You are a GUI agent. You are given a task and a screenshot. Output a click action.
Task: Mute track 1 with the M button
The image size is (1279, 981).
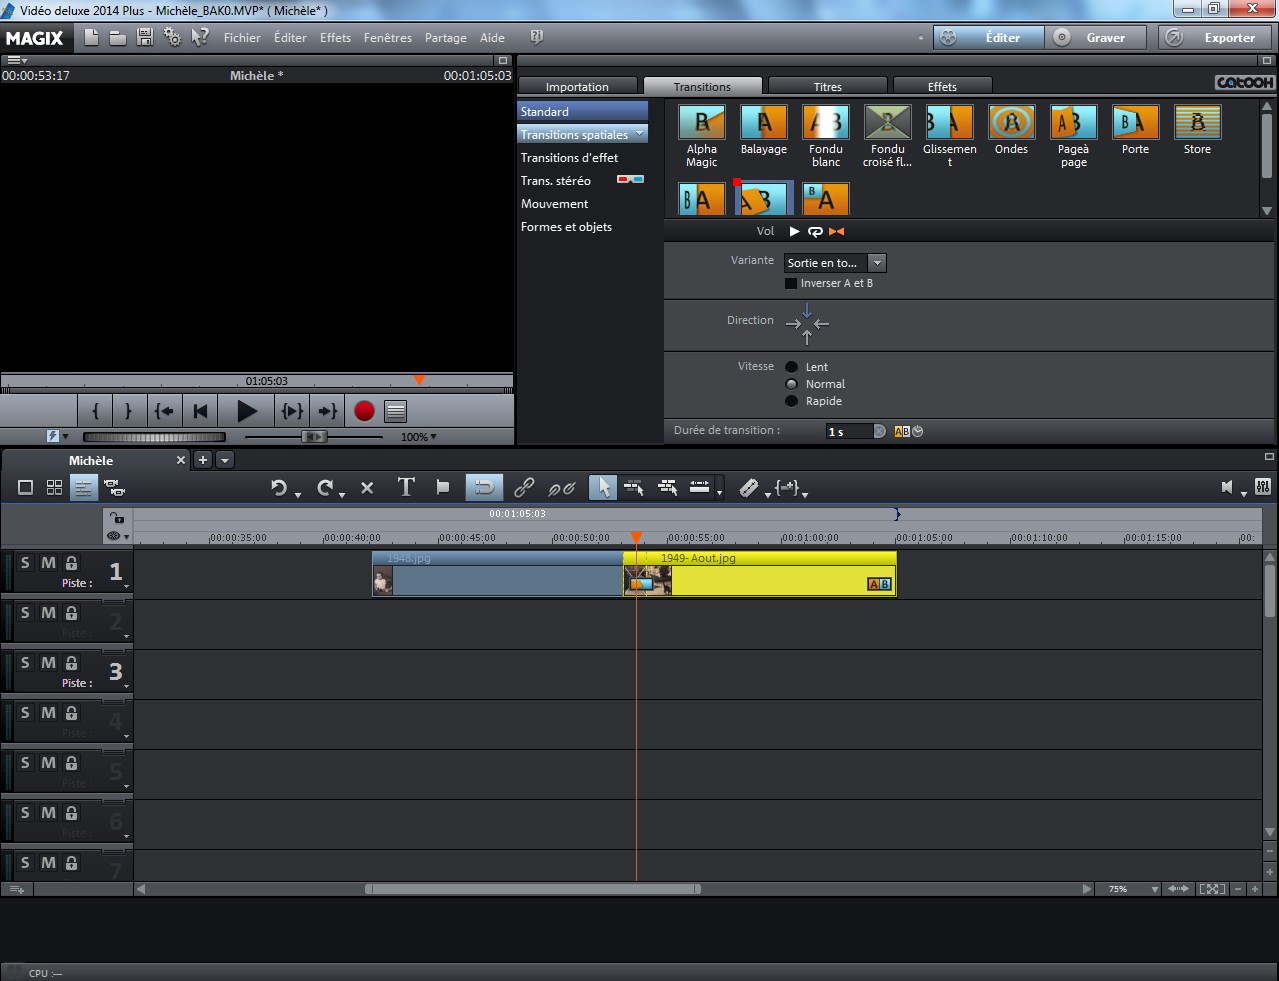point(48,563)
